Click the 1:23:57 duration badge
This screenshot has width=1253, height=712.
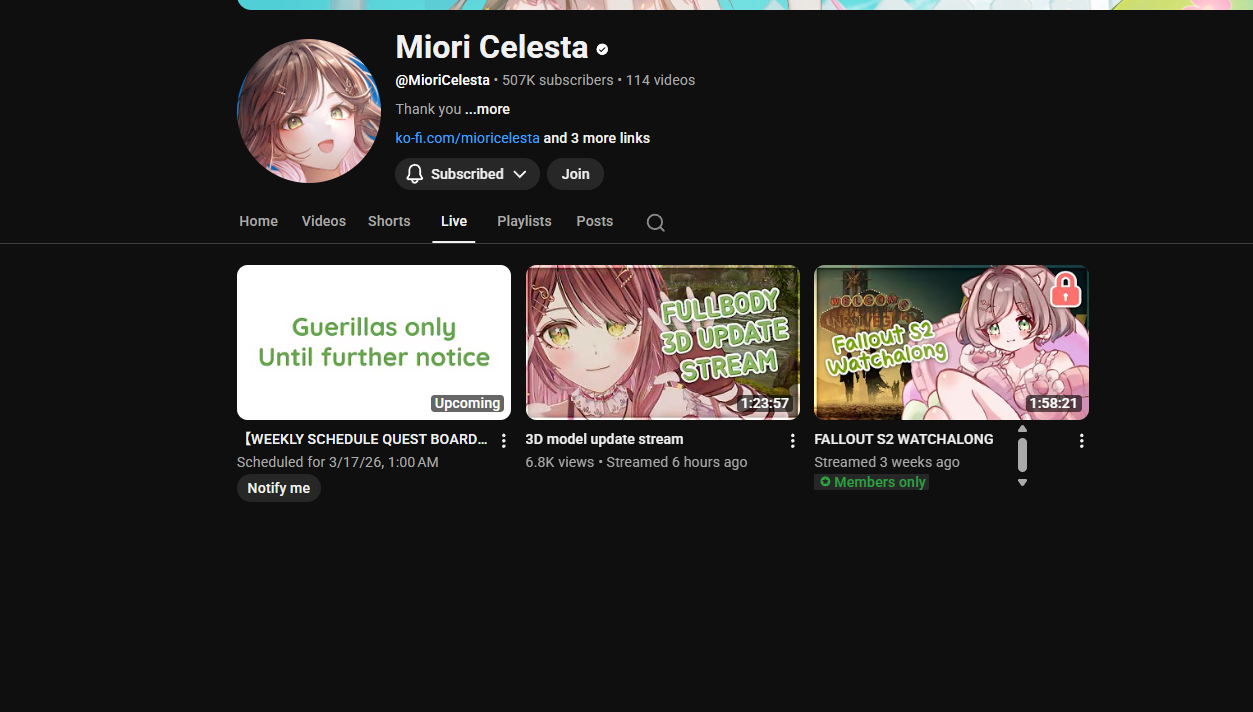click(765, 404)
